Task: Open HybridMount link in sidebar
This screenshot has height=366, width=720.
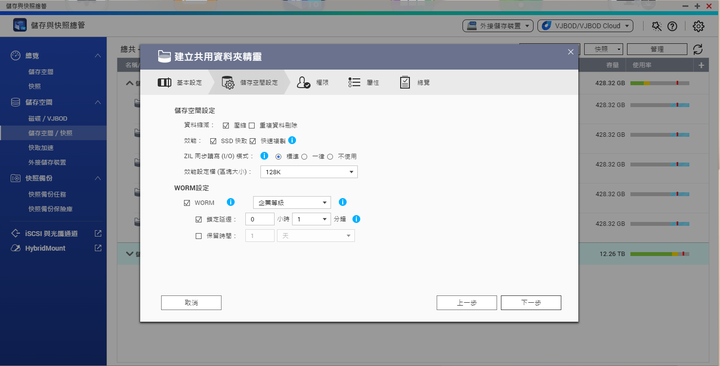Action: click(45, 248)
